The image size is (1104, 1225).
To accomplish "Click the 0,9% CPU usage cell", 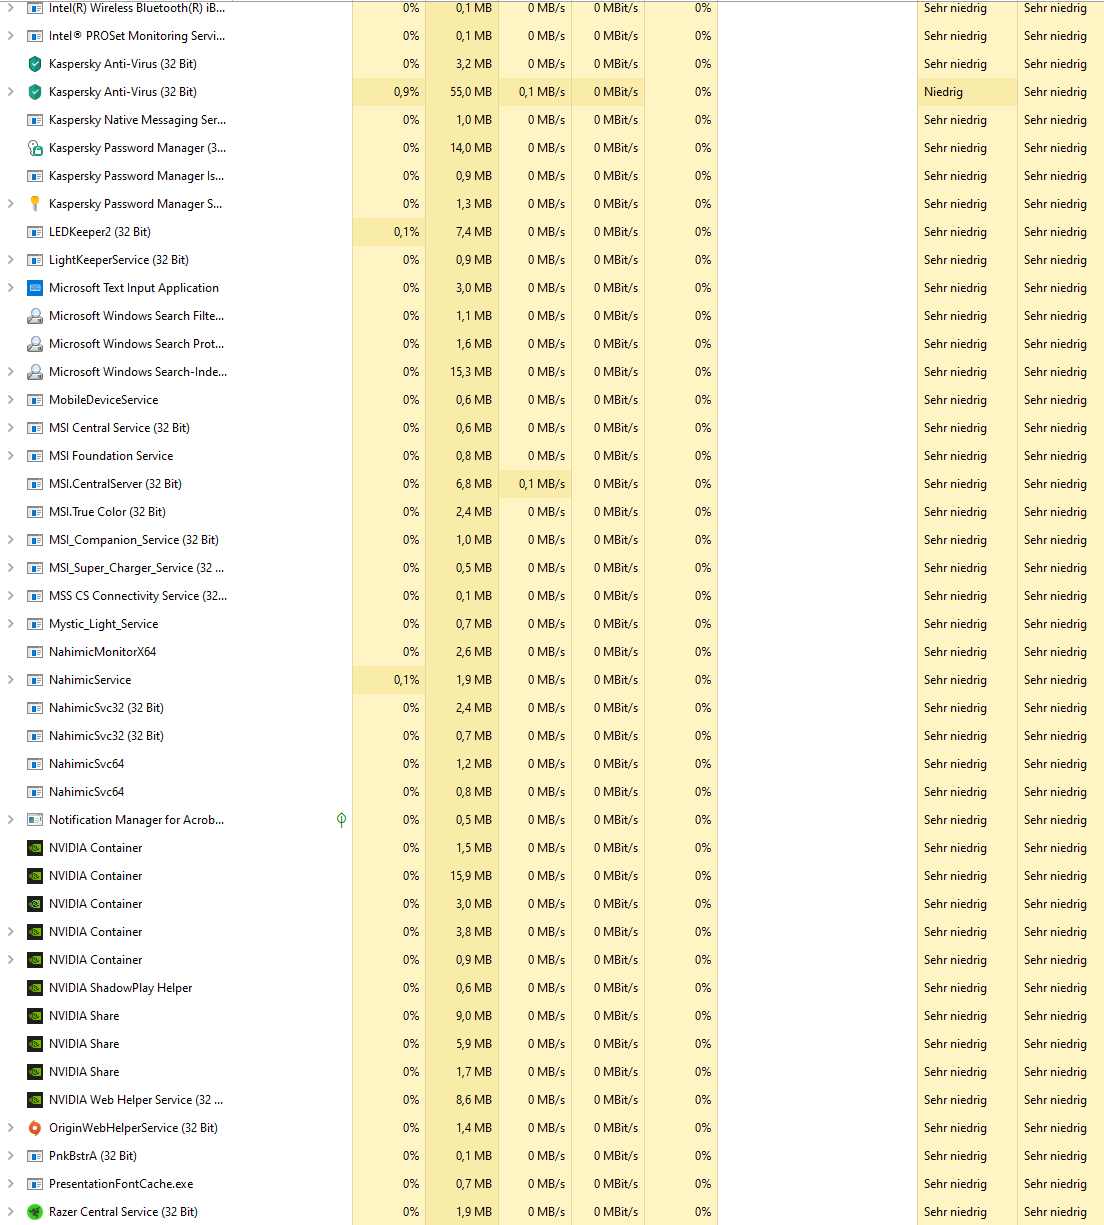I will [389, 92].
